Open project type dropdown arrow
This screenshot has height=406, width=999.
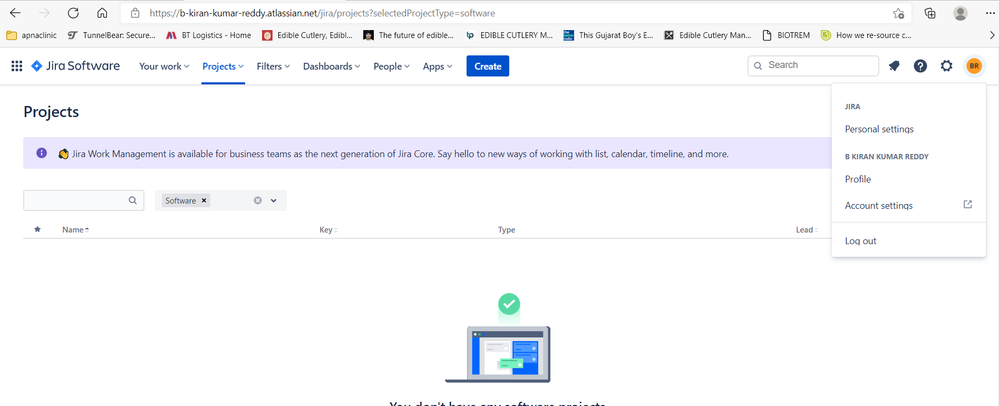273,200
